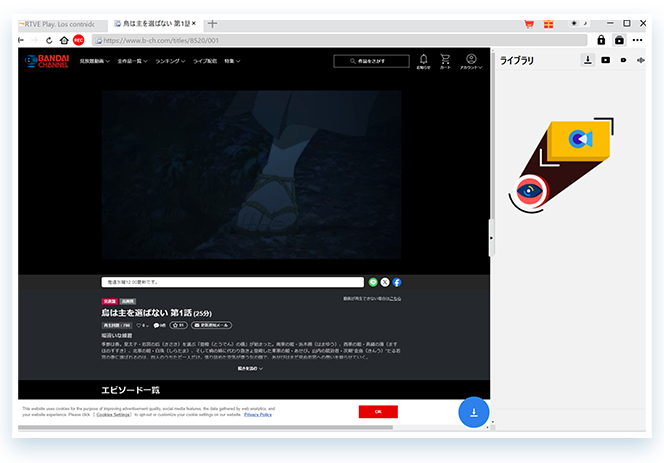Image resolution: width=664 pixels, height=463 pixels.
Task: Click the blue floating download button
Action: pyautogui.click(x=474, y=412)
